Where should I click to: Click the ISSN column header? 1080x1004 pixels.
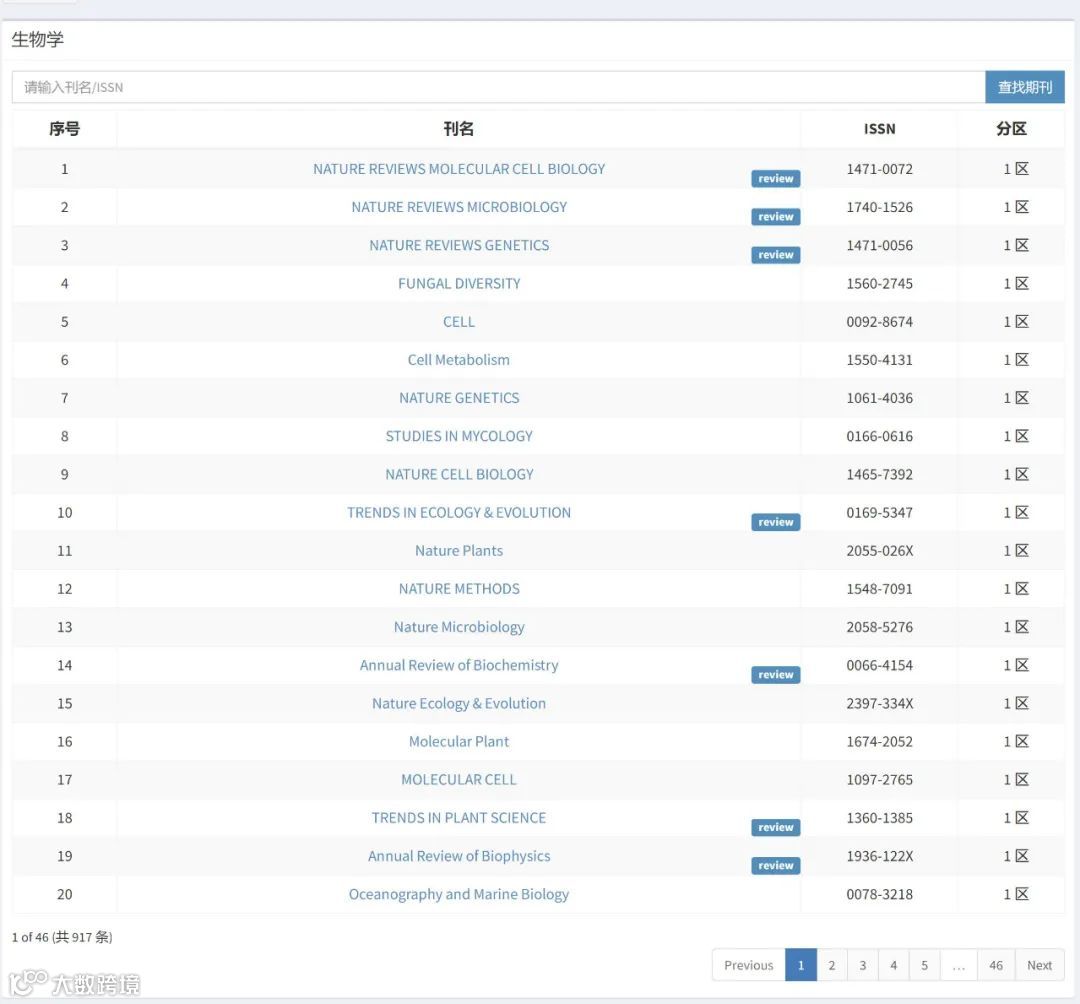coord(880,129)
